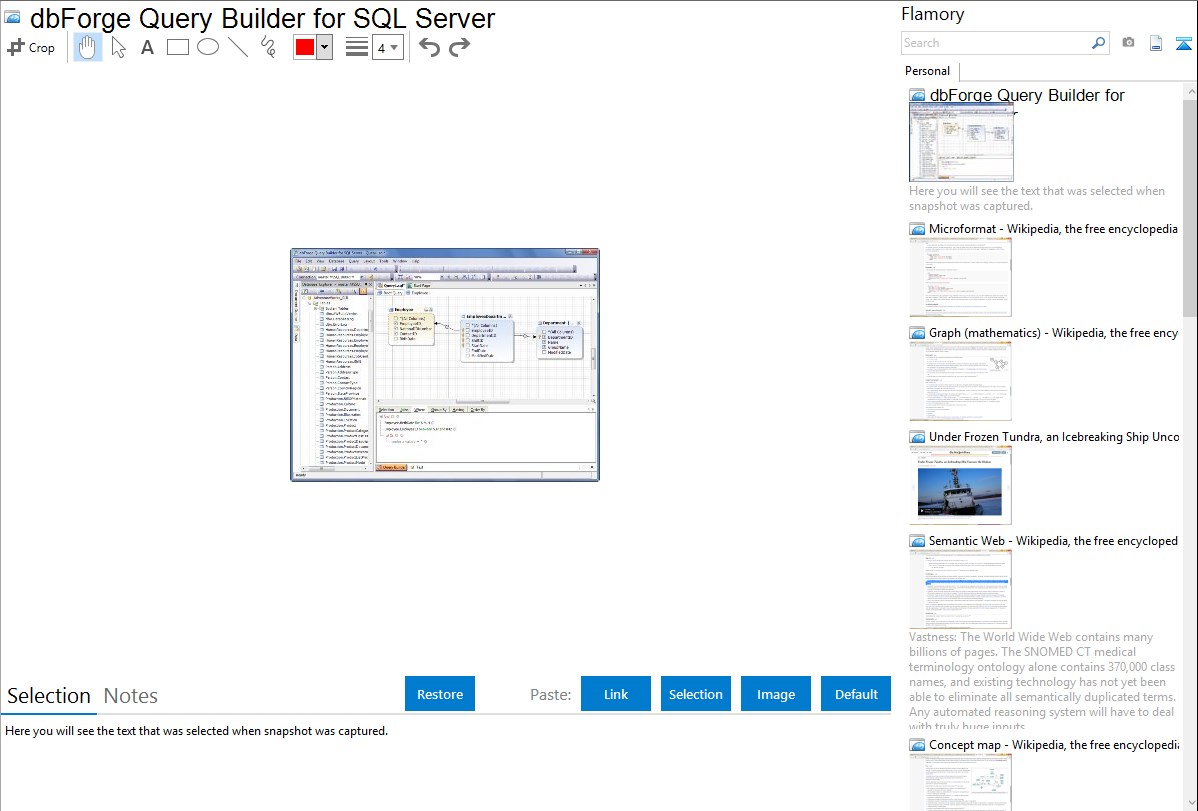The height and width of the screenshot is (811, 1198).
Task: Click the Restore button
Action: point(440,694)
